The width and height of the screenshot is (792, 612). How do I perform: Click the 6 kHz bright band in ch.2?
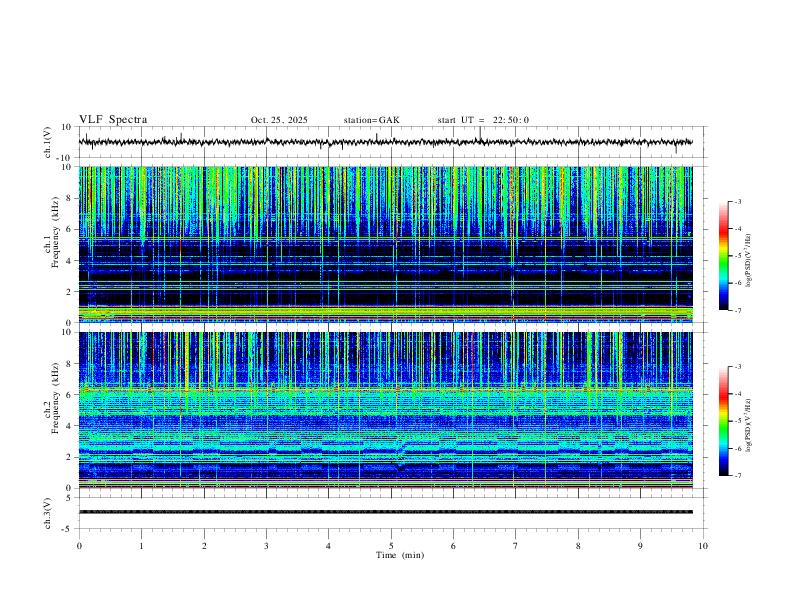click(x=385, y=390)
